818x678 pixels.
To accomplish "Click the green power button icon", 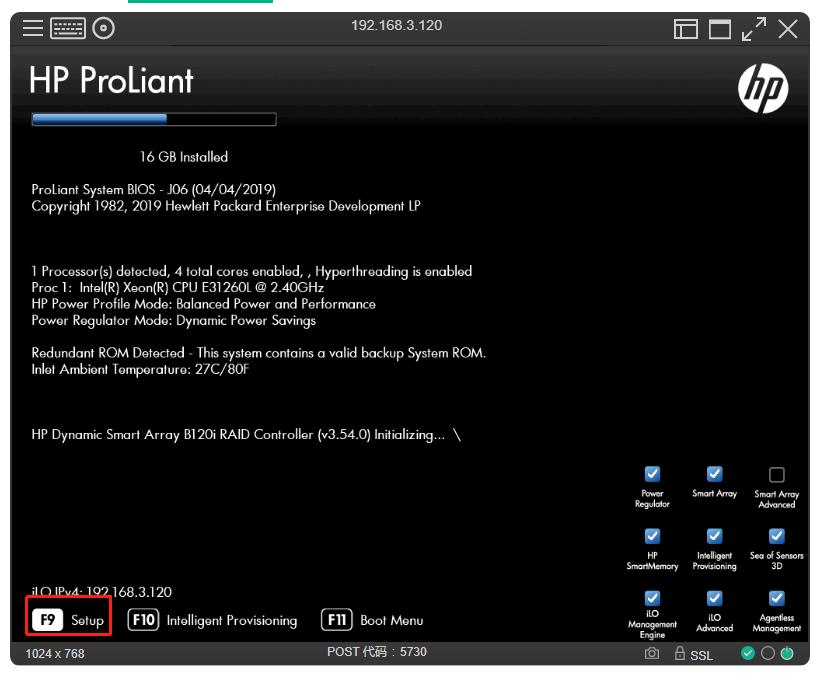I will point(787,653).
